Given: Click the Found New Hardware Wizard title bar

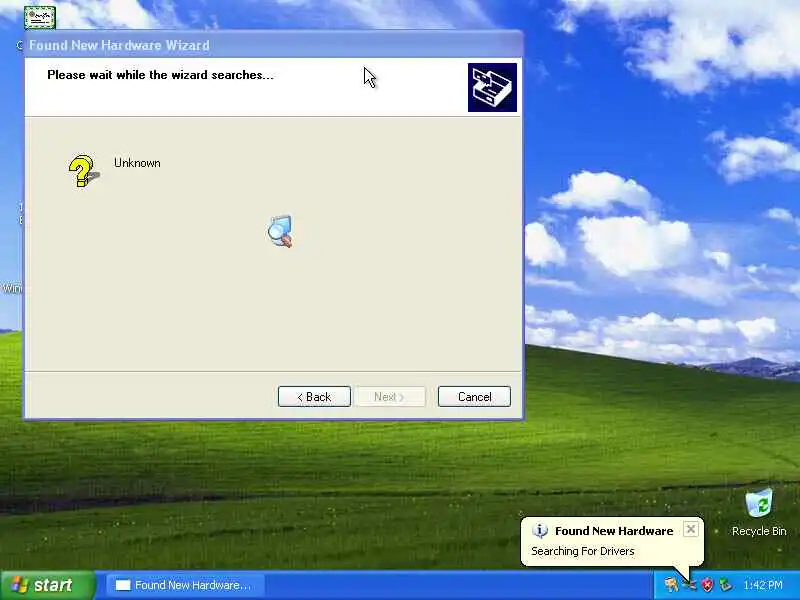Looking at the screenshot, I should (x=273, y=45).
